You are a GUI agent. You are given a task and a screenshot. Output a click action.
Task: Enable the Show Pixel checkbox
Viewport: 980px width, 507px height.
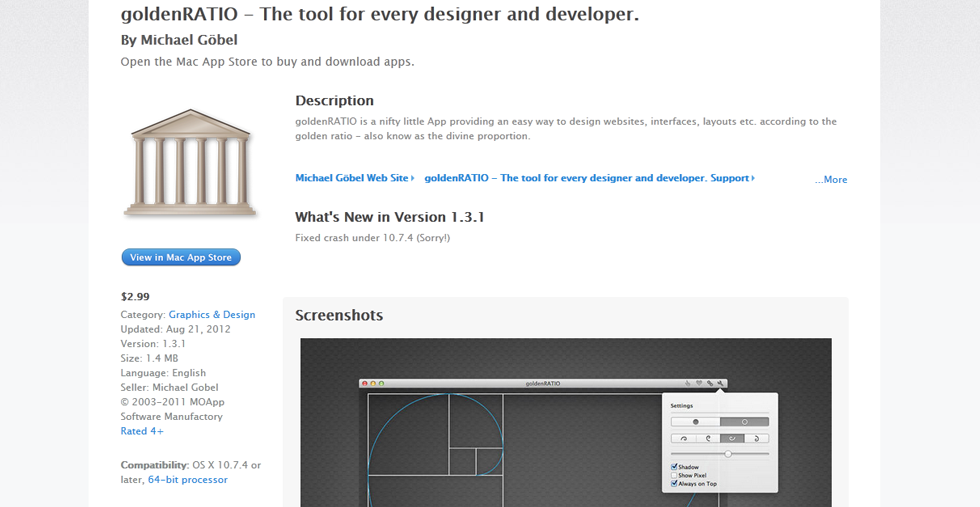pyautogui.click(x=674, y=475)
